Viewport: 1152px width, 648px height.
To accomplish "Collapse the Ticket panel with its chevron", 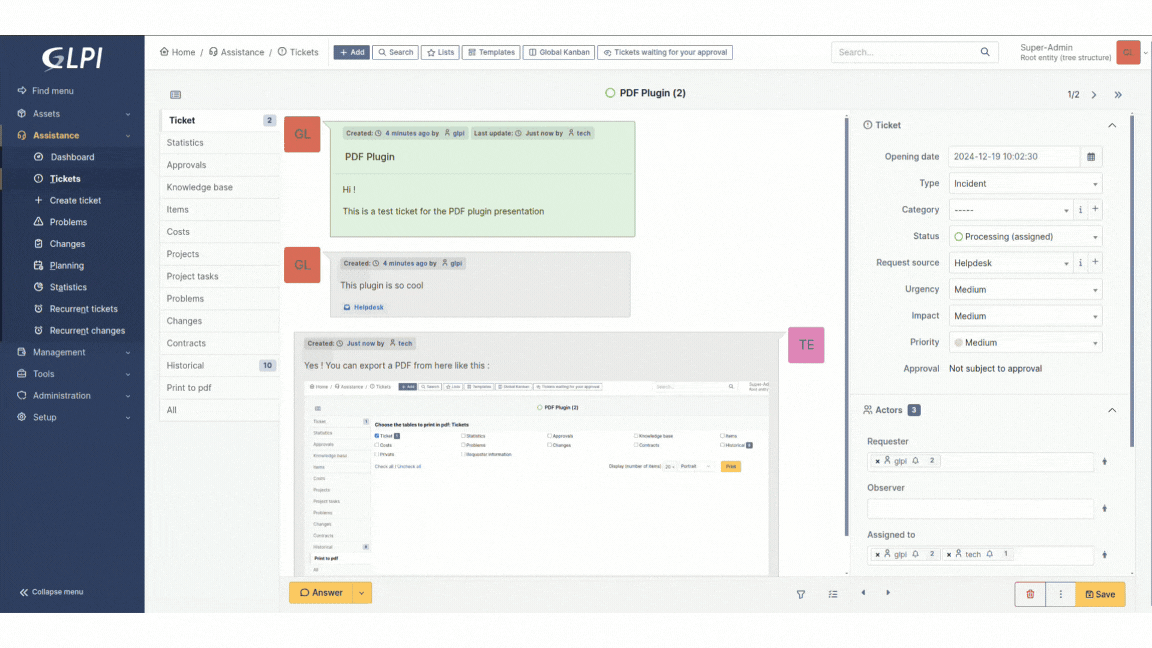I will [x=1112, y=125].
